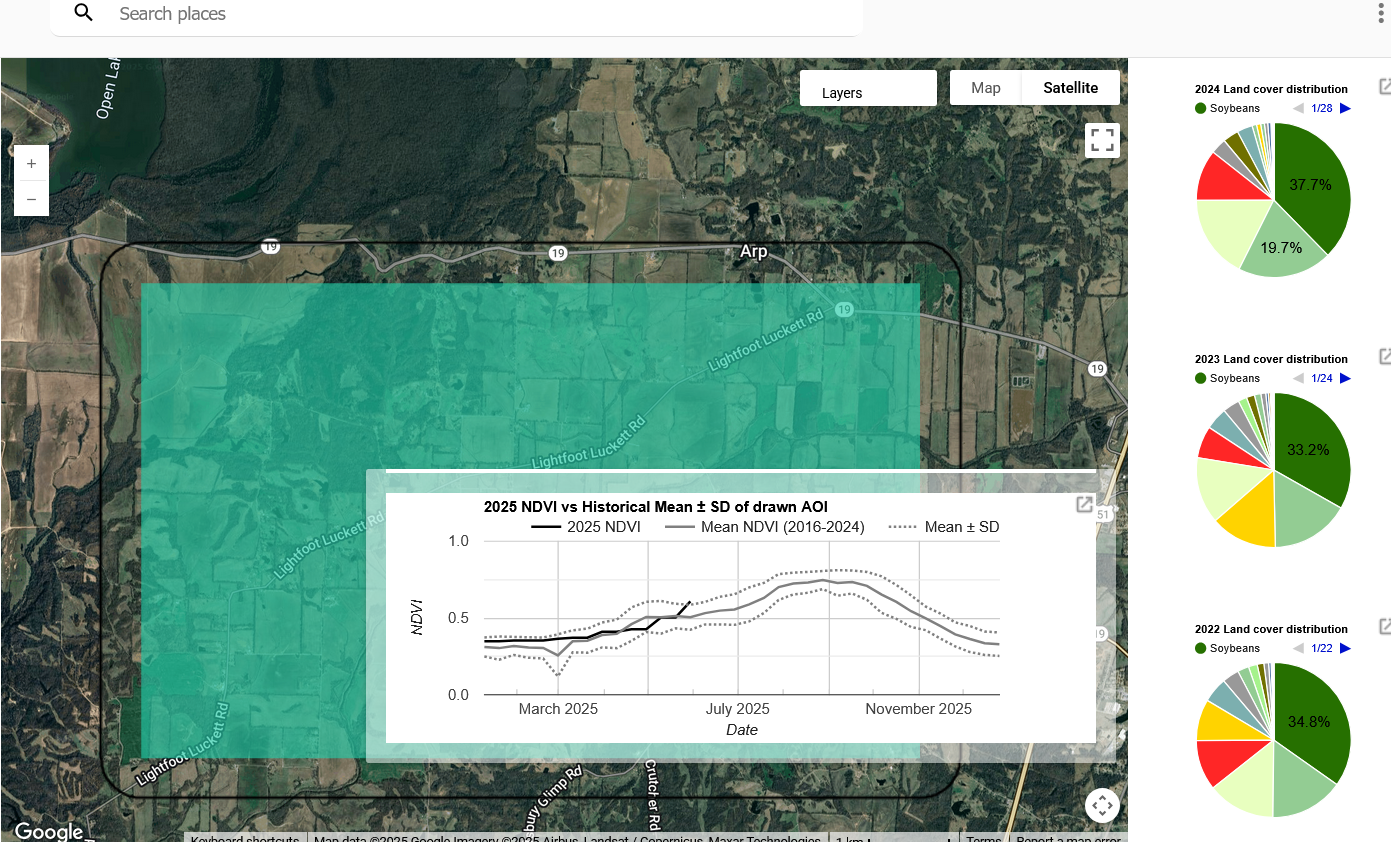The width and height of the screenshot is (1391, 842).
Task: Click the 2025 NDVI legend entry
Action: 586,527
